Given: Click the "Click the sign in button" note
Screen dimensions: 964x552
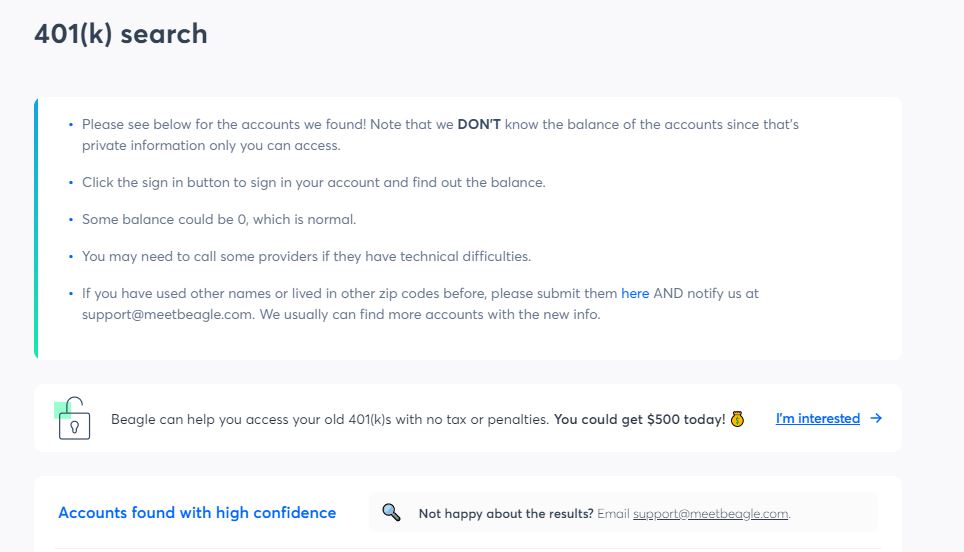Looking at the screenshot, I should pos(313,183).
